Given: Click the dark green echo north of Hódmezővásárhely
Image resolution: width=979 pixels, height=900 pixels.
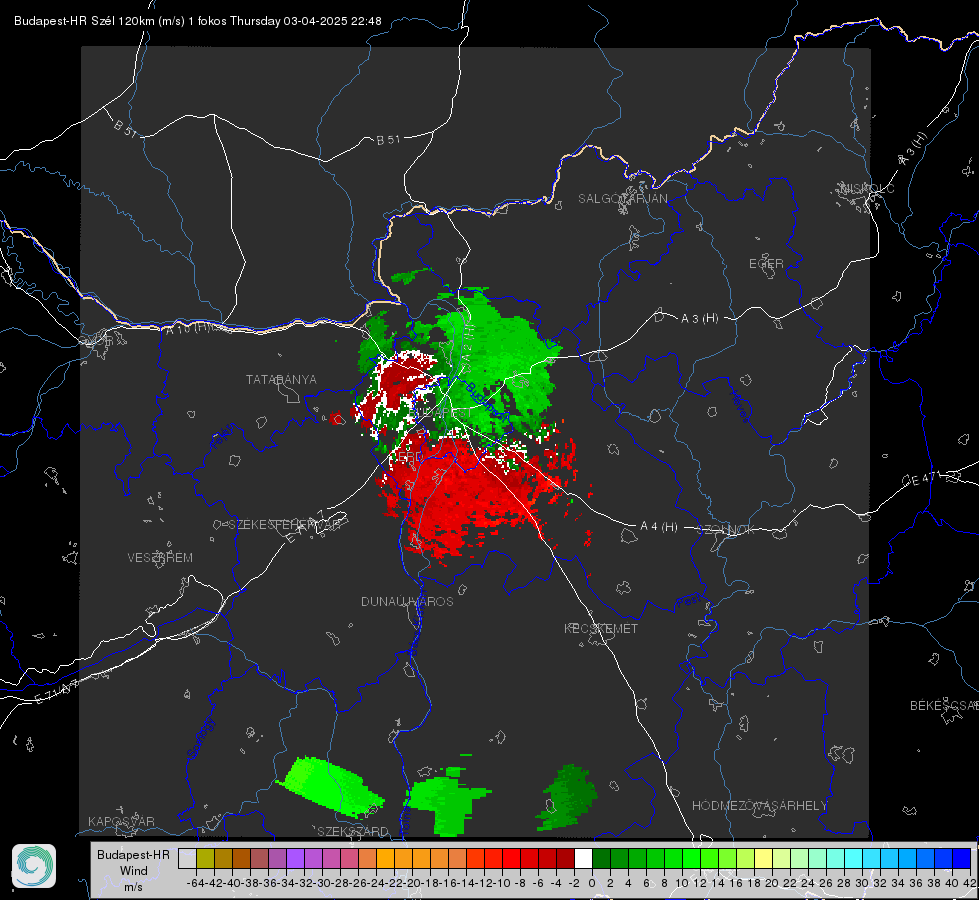Looking at the screenshot, I should pos(567,798).
